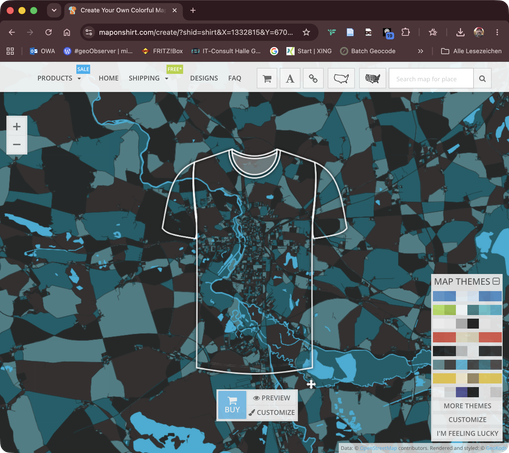Zoom out the map with minus button
Screen dimensions: 509x453
point(17,145)
